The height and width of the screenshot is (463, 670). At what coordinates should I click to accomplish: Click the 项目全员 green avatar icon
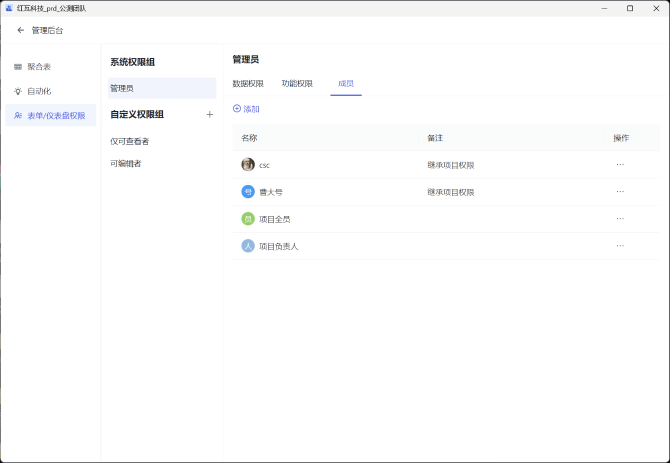click(248, 219)
